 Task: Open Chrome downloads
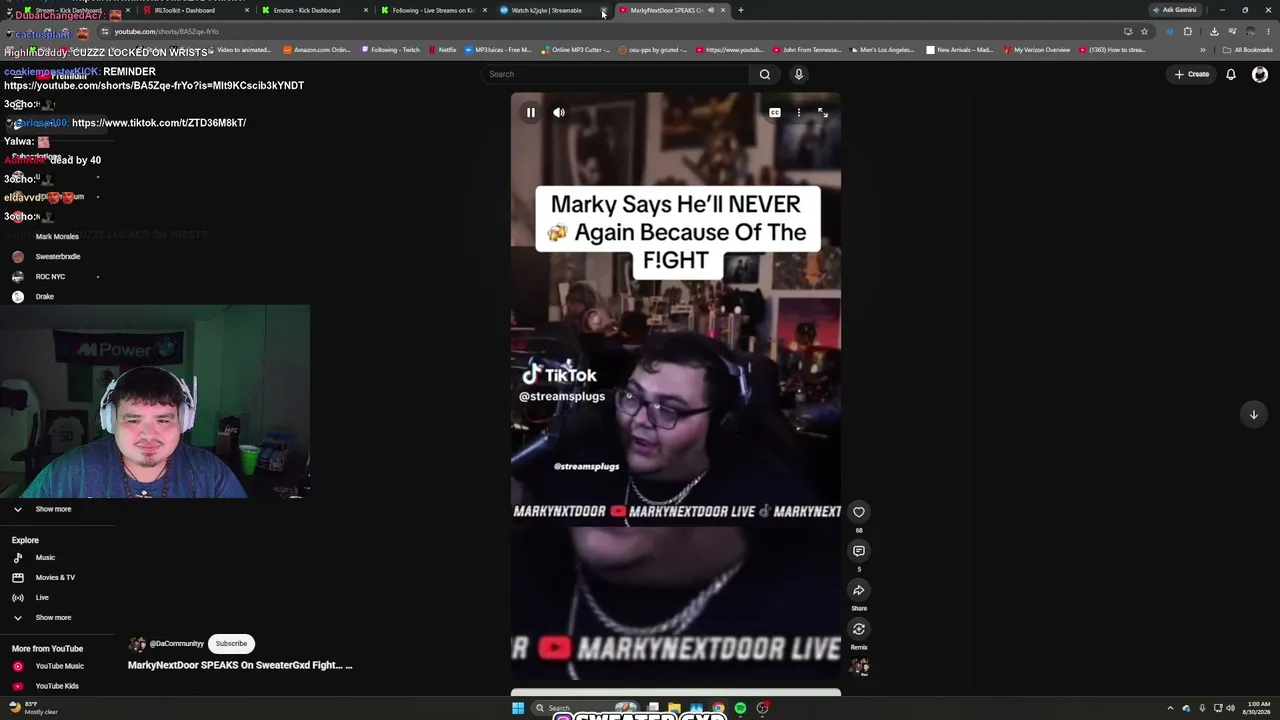[1214, 31]
